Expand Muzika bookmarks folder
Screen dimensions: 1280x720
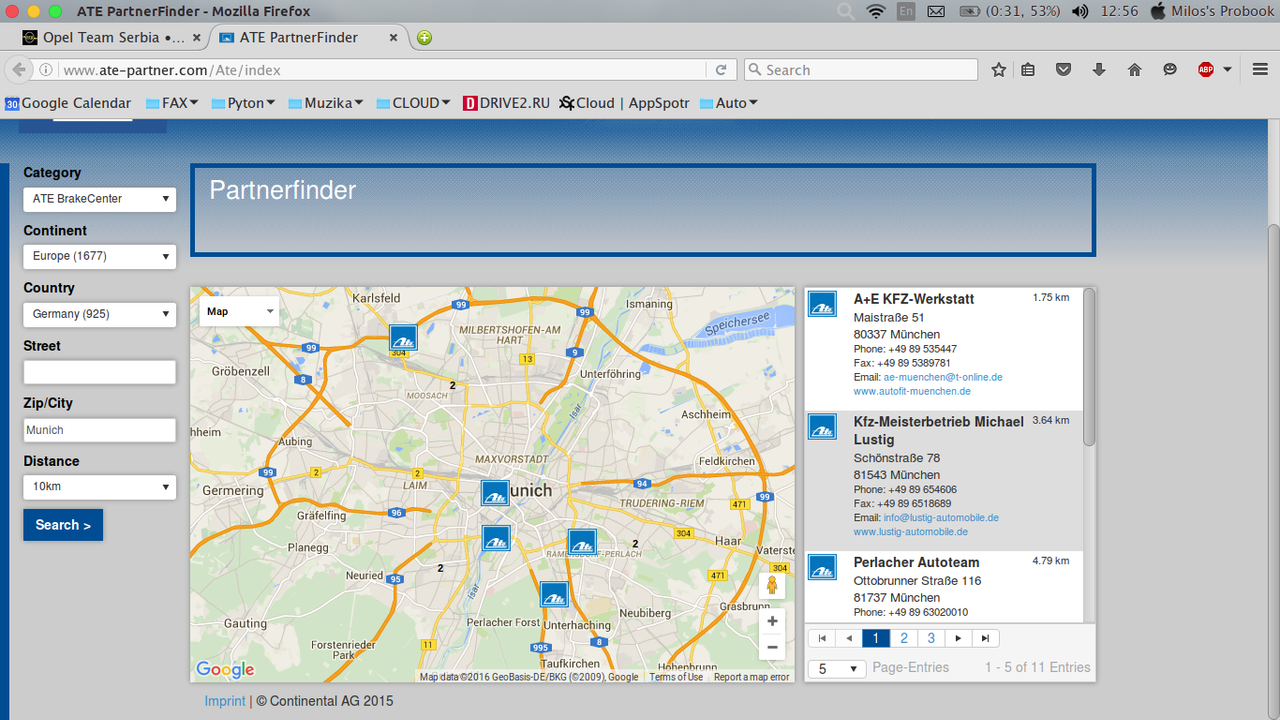[x=325, y=103]
